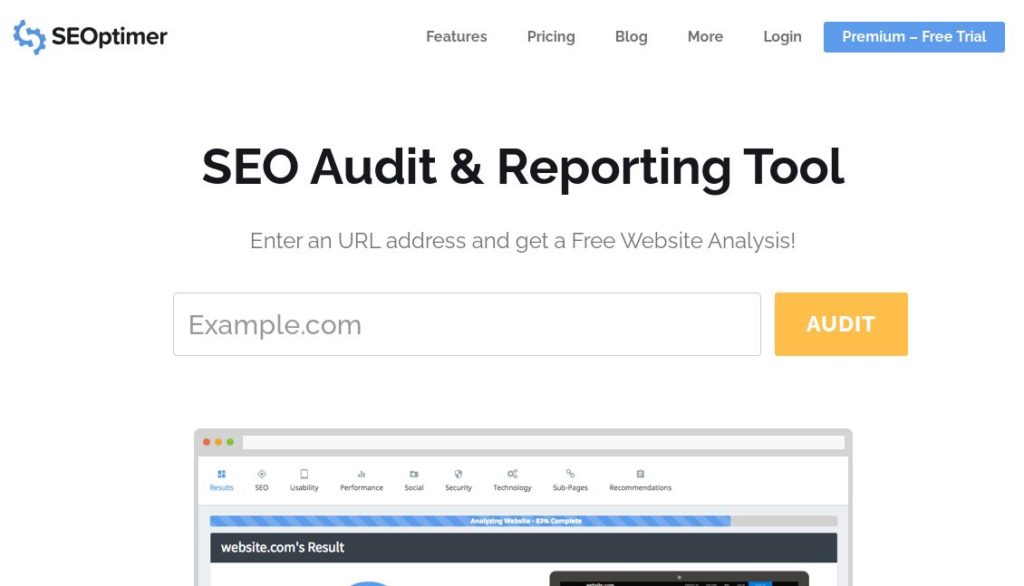Open the Features menu item
The width and height of the screenshot is (1024, 586).
456,37
